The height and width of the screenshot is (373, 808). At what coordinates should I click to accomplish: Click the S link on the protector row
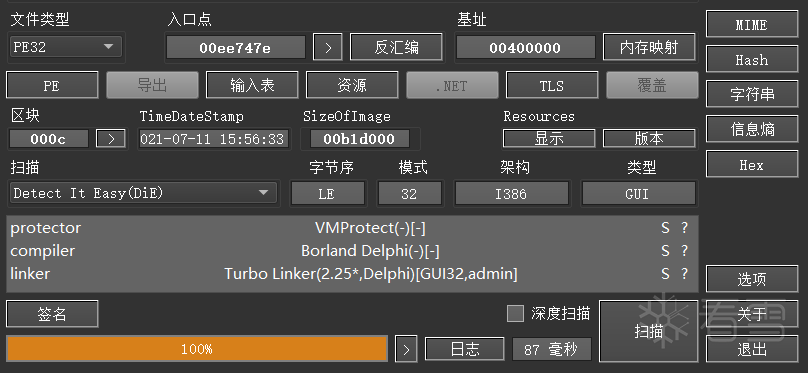click(665, 228)
